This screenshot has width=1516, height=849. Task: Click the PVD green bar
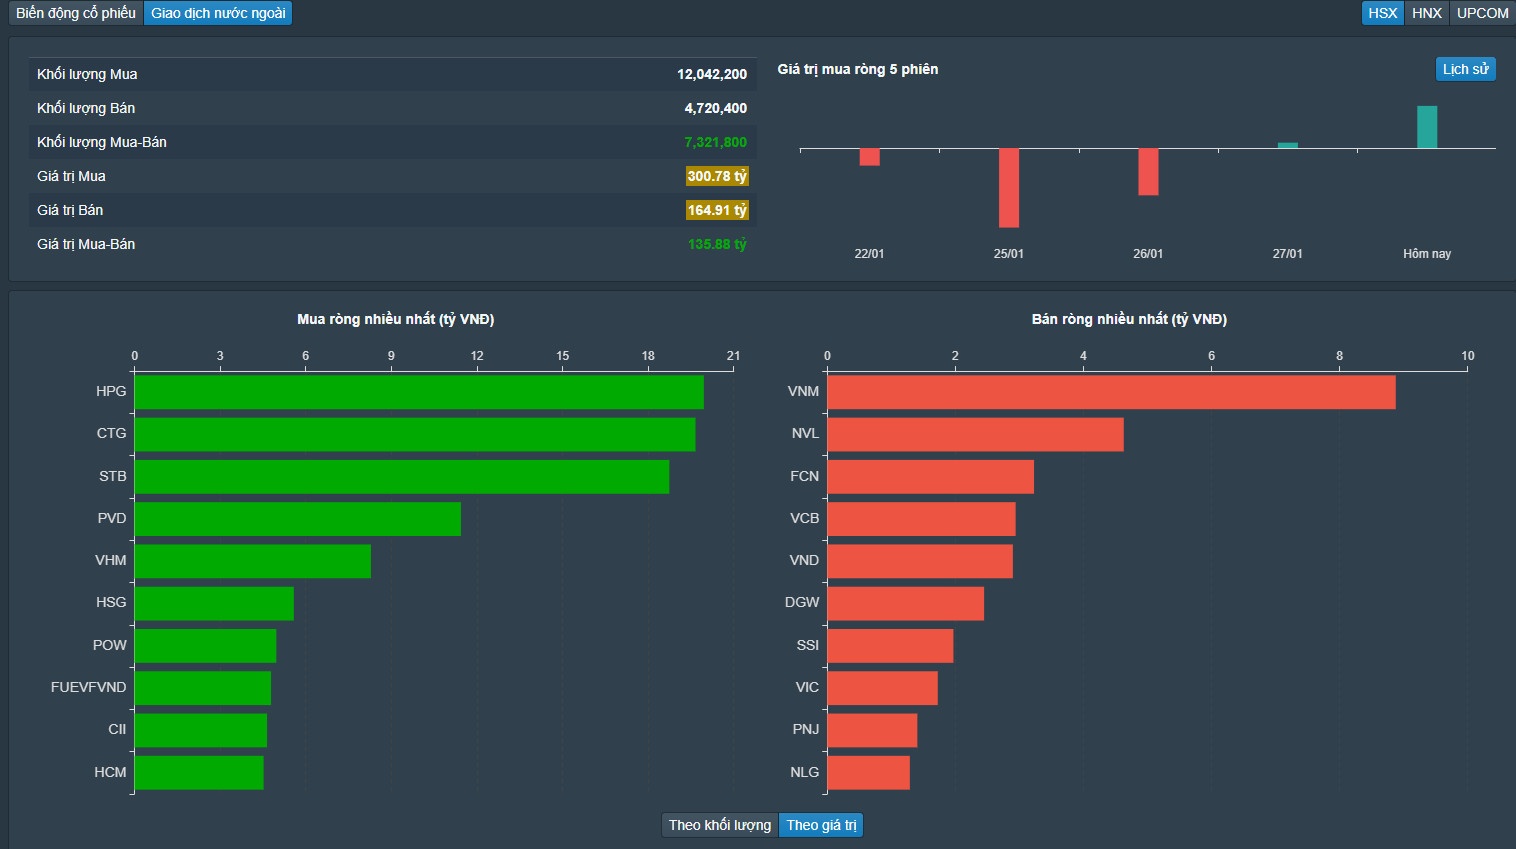(297, 519)
